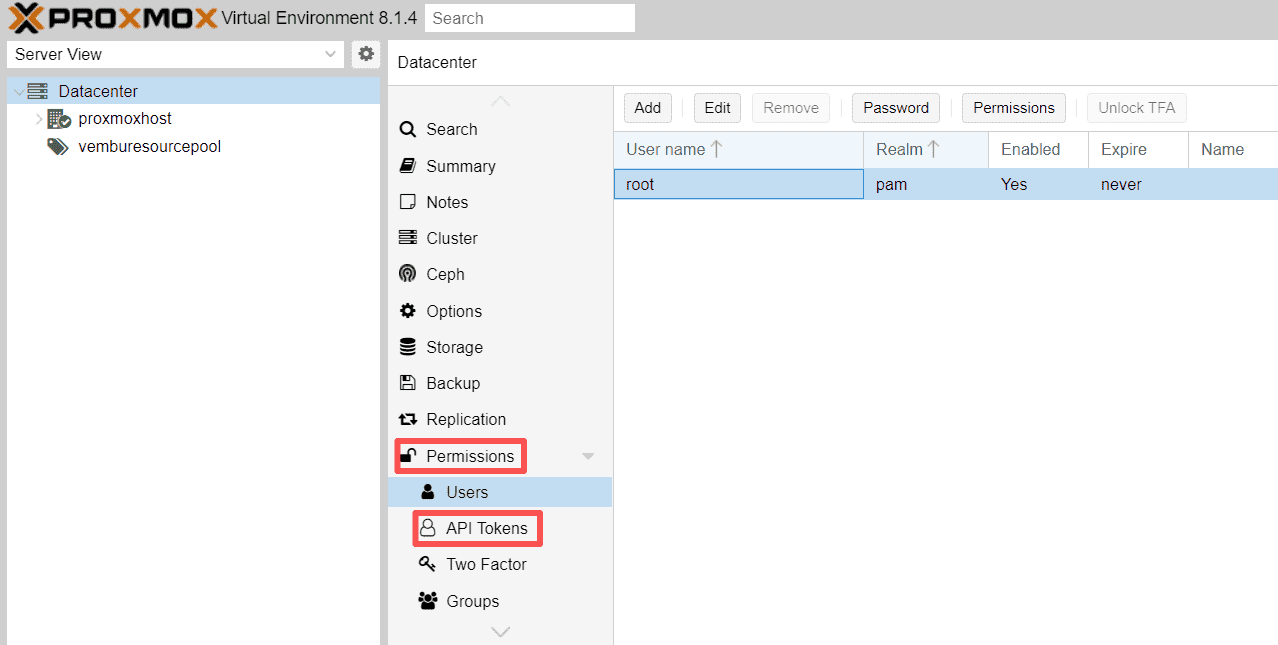Open the Replication menu item

(500, 419)
